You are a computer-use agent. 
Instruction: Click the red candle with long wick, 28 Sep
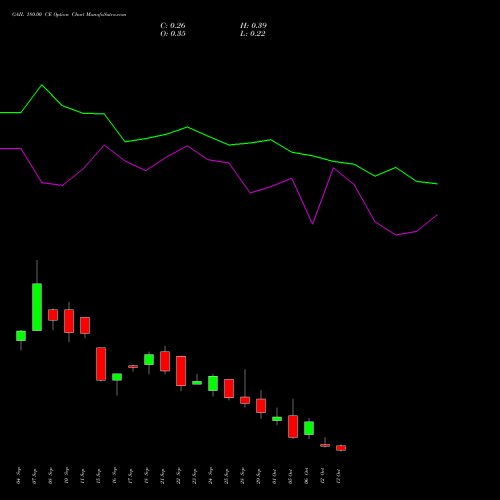(x=245, y=400)
